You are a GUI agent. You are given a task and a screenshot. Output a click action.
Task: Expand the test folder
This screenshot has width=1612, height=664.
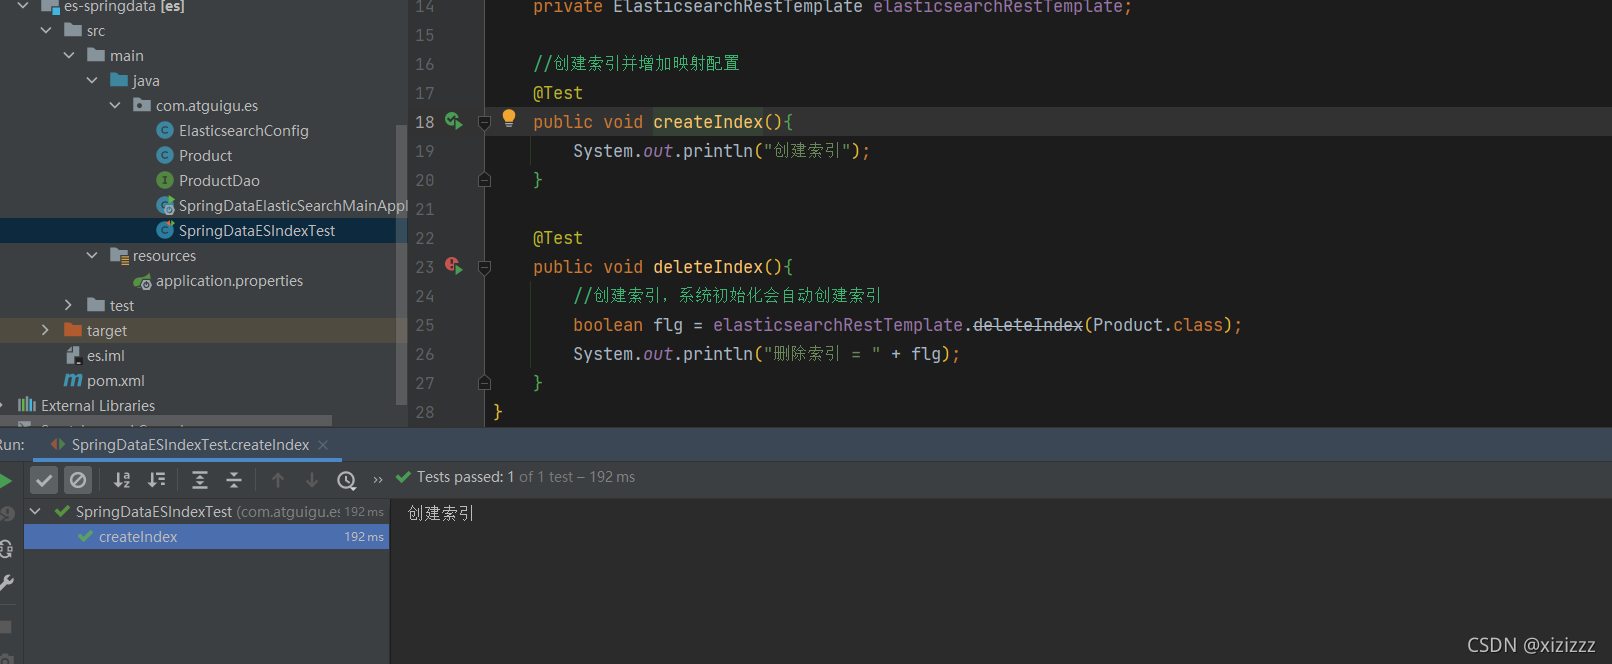pos(68,305)
